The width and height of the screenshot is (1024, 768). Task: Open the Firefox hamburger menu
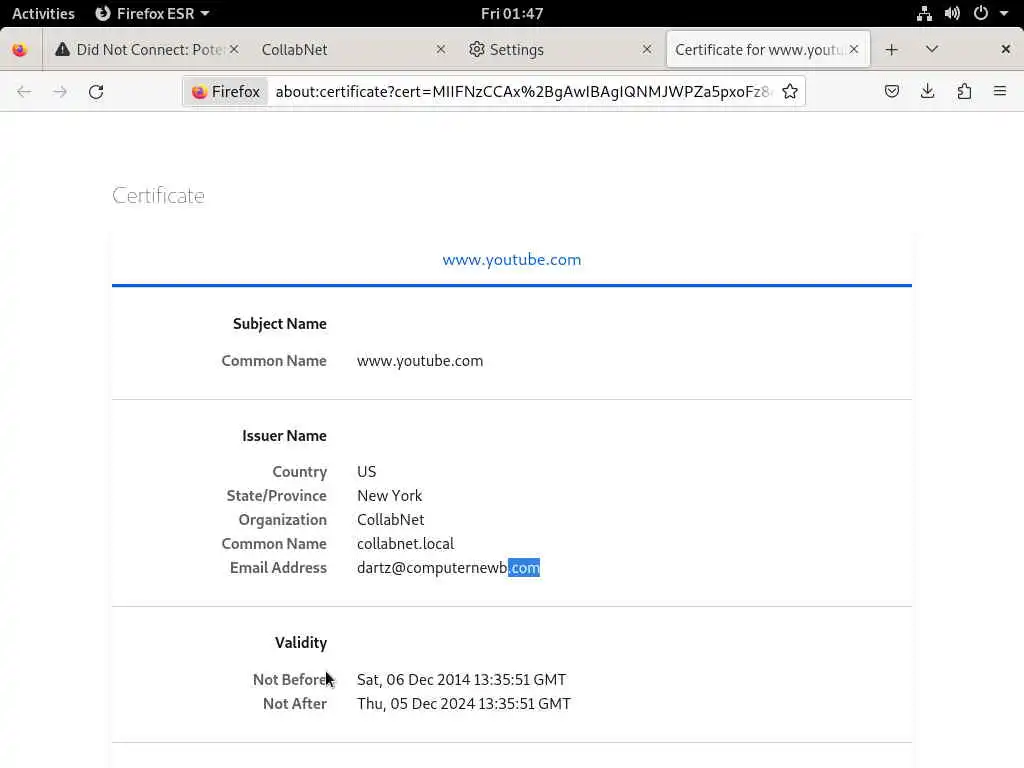[1000, 91]
